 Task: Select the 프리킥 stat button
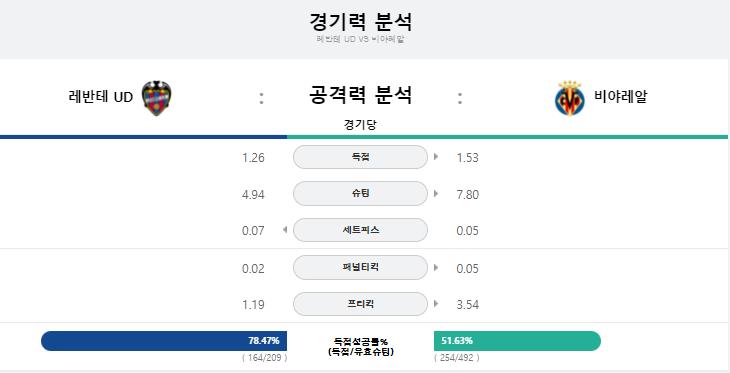[360, 304]
